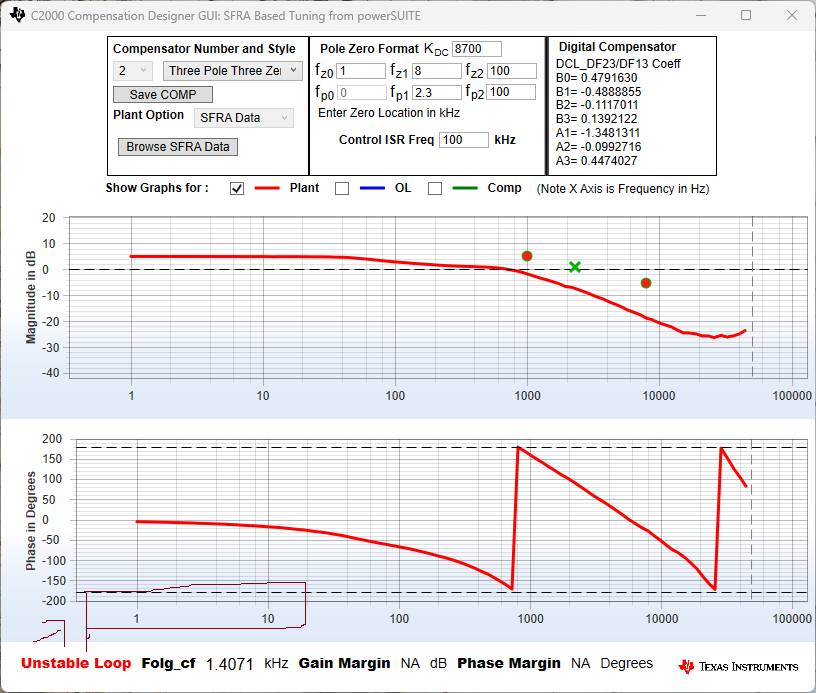816x693 pixels.
Task: Click the DCL_DF23/DF13 Coeff text
Action: tap(618, 64)
